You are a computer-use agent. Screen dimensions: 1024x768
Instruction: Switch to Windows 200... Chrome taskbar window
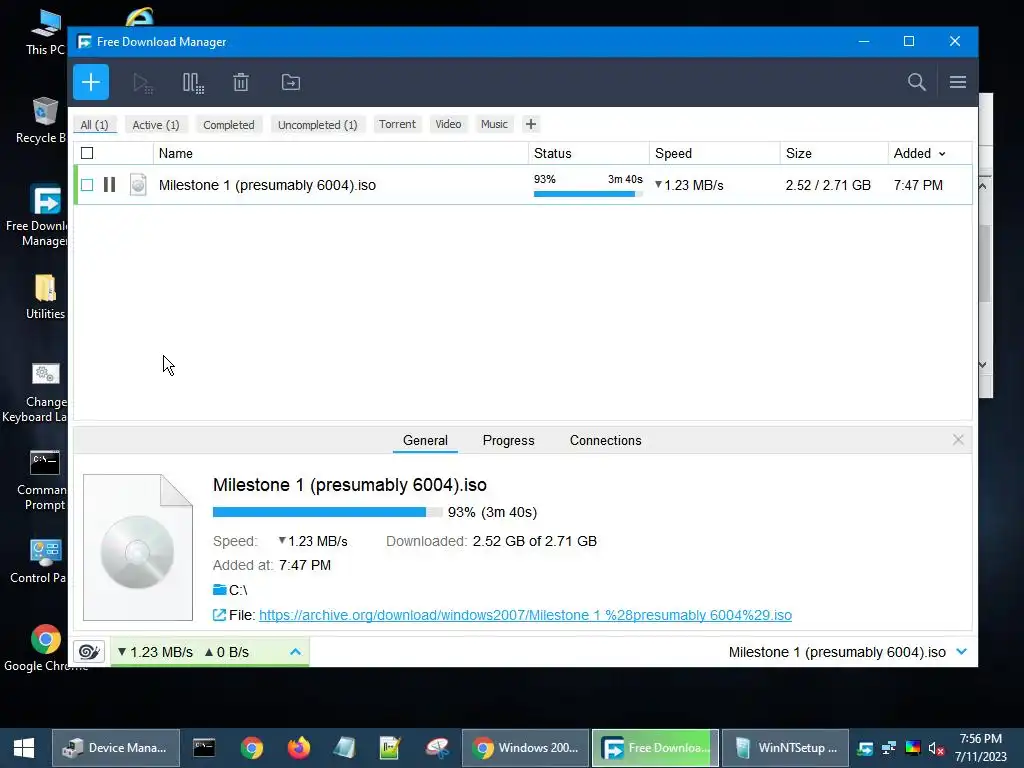525,748
